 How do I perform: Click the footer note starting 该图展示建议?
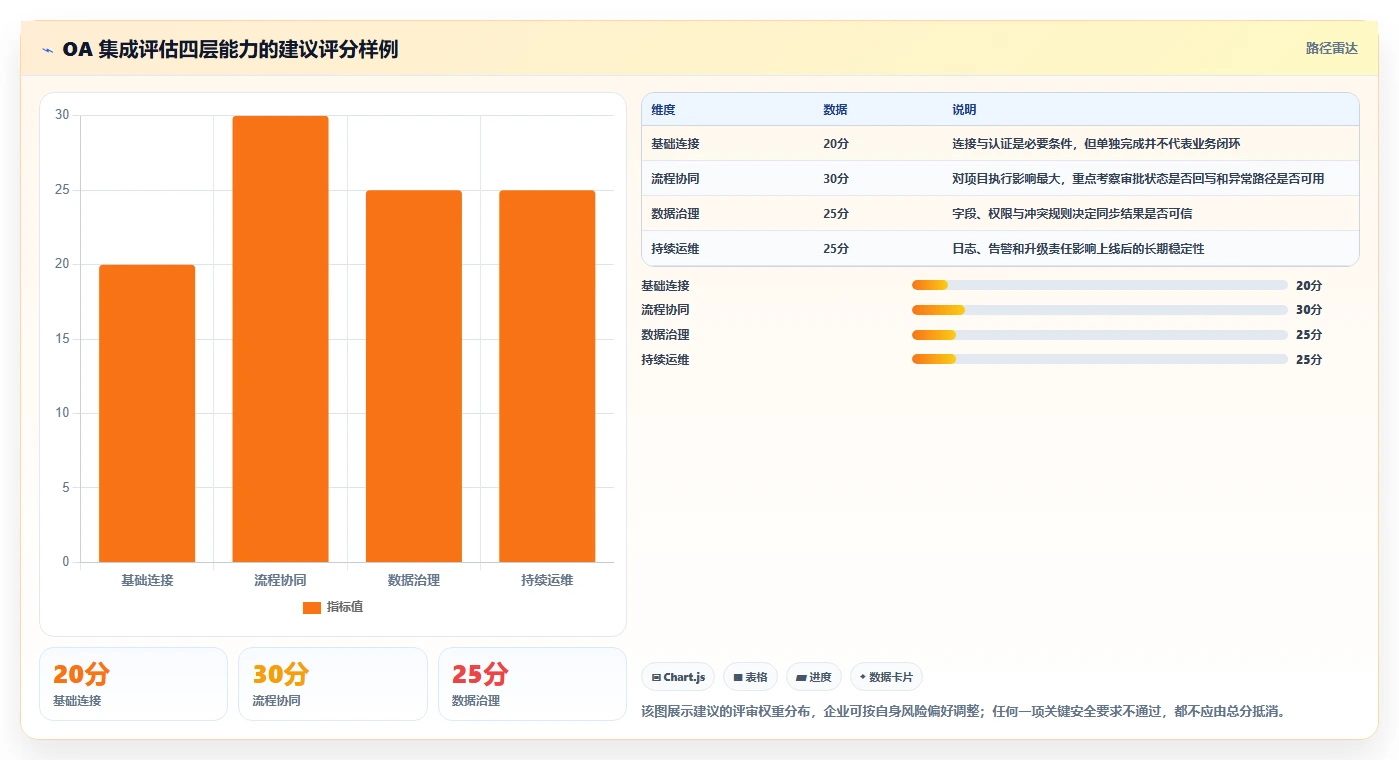click(962, 712)
